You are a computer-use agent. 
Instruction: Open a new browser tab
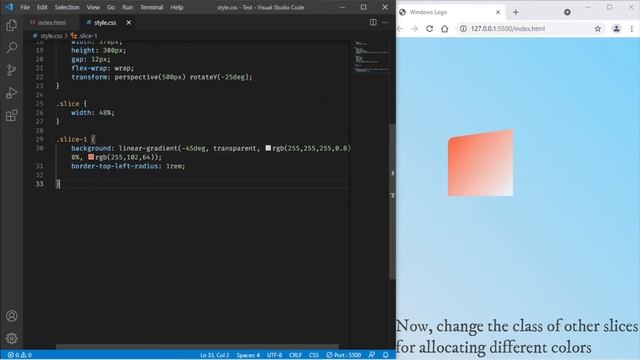click(x=516, y=12)
